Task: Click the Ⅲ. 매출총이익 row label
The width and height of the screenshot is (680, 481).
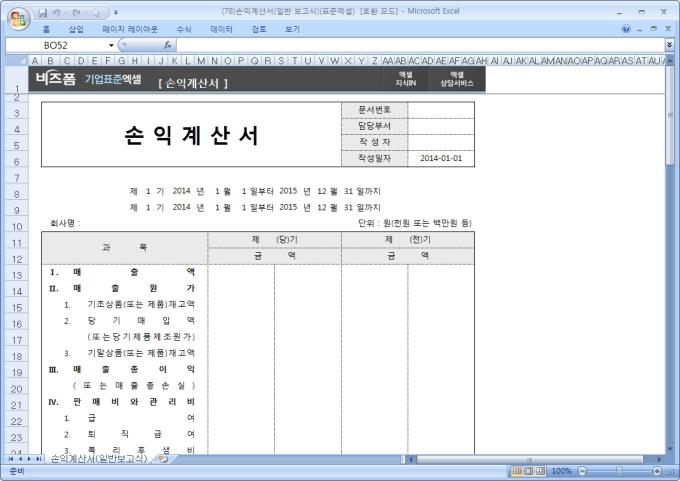Action: coord(122,370)
